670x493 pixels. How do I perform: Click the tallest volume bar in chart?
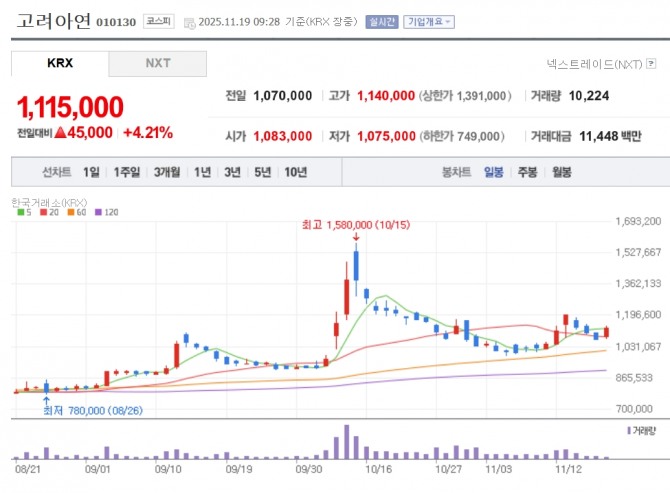click(347, 442)
